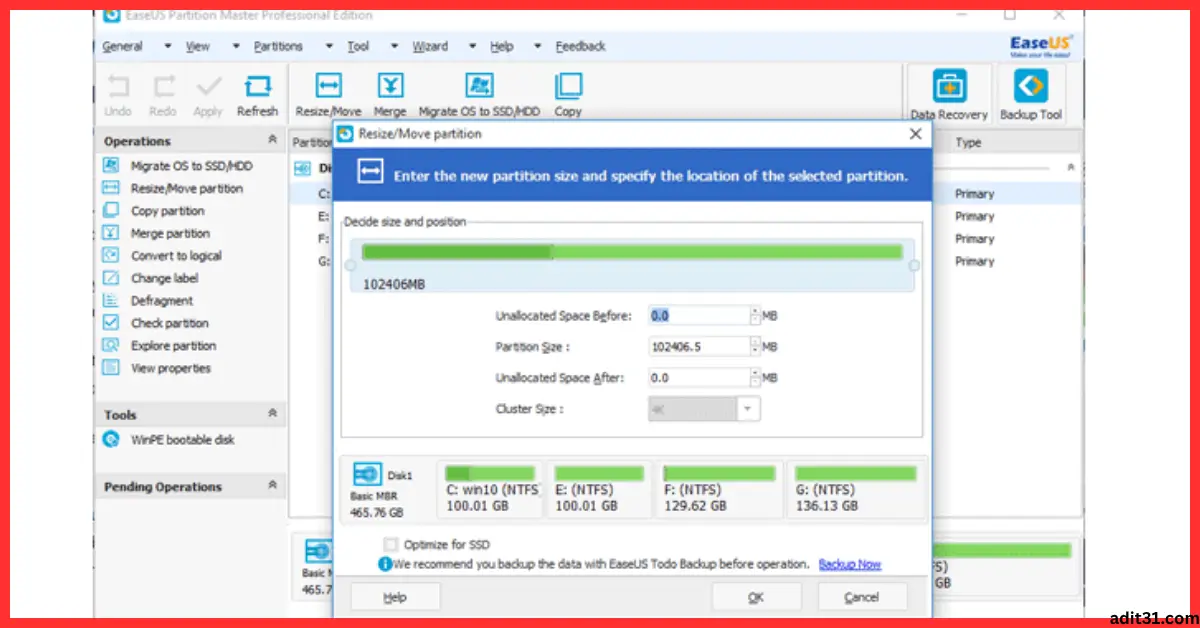
Task: Open the Feedback menu
Action: (580, 46)
